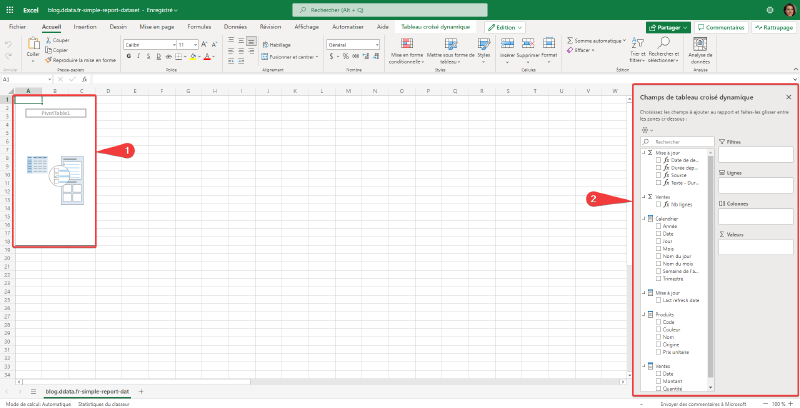Open Mise en forme conditionnelle
The image size is (800, 408).
(407, 51)
